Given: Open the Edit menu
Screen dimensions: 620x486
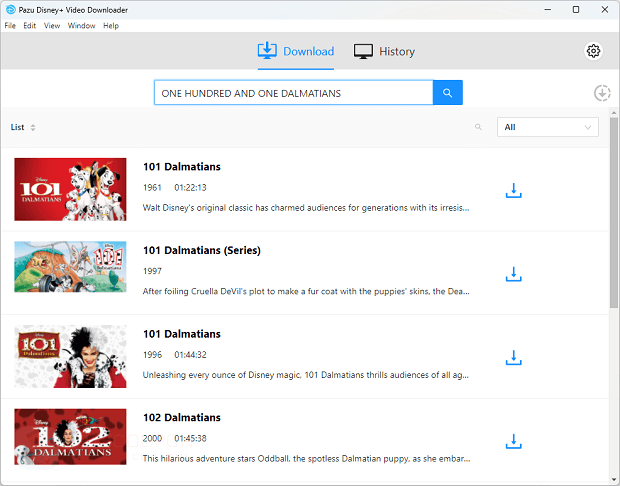Looking at the screenshot, I should tap(29, 26).
